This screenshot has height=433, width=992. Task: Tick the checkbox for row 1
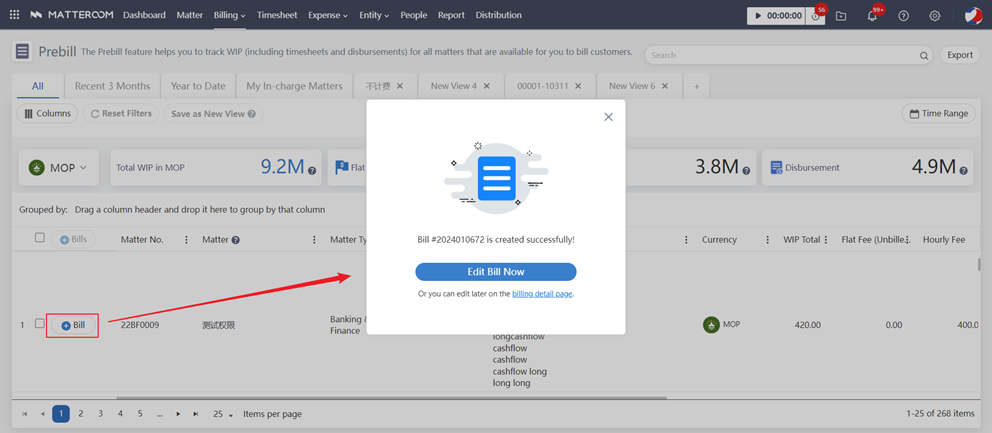(x=40, y=324)
